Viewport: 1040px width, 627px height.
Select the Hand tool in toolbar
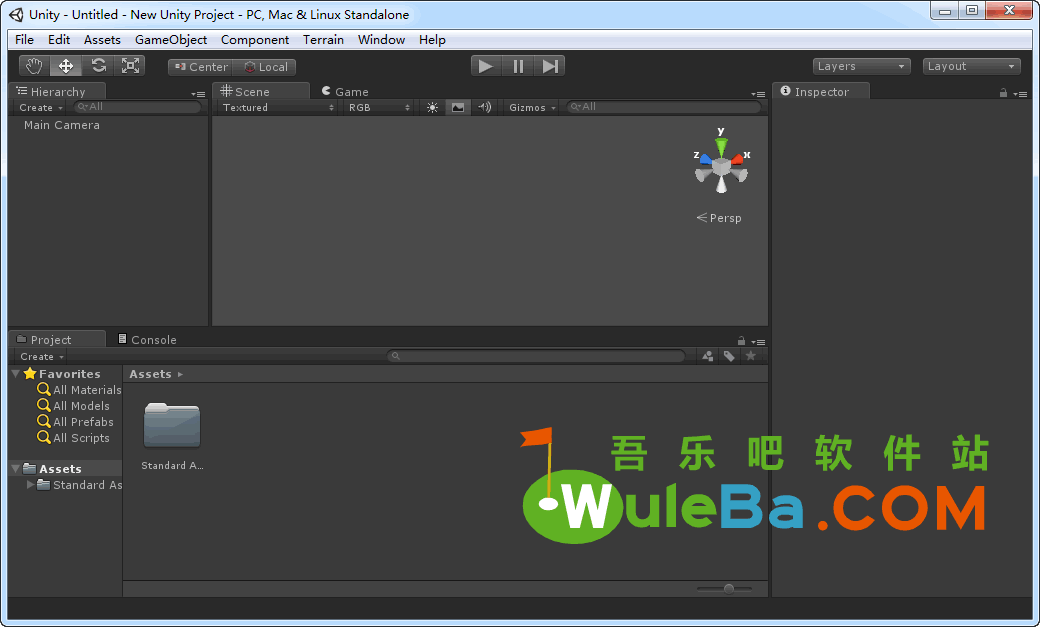(34, 66)
